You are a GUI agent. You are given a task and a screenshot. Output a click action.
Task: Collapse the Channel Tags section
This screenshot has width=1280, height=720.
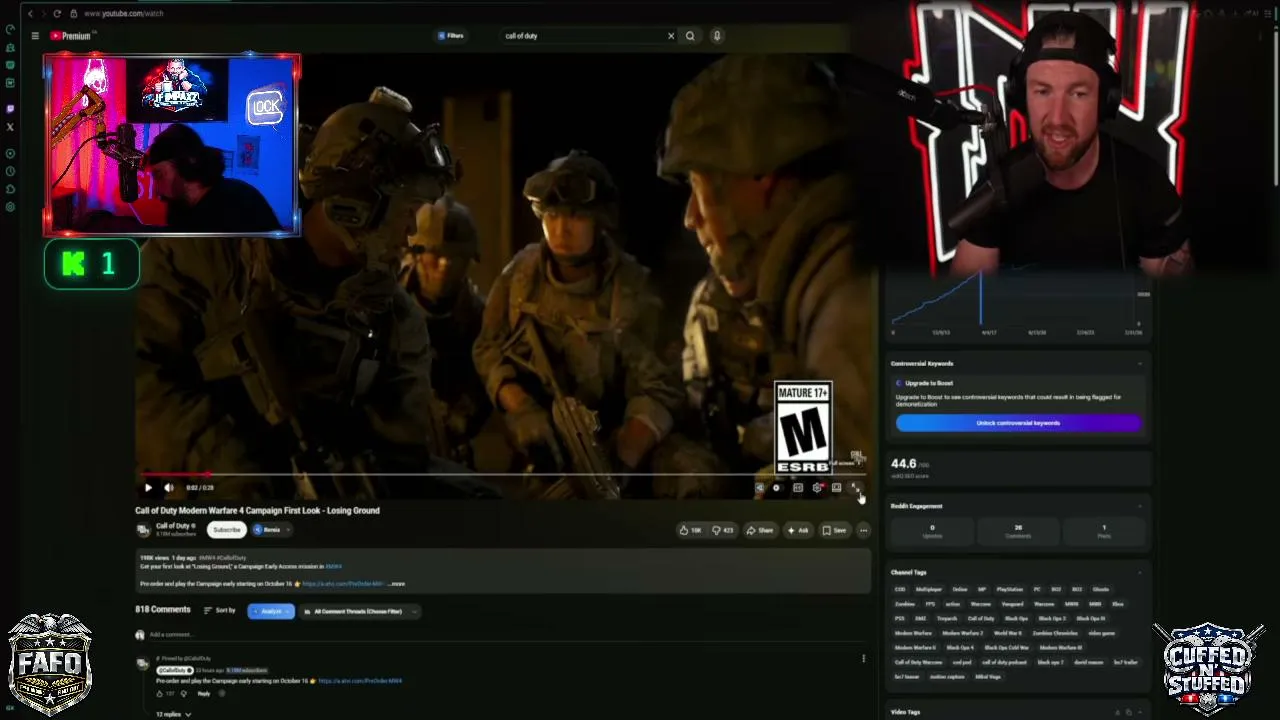click(1140, 573)
